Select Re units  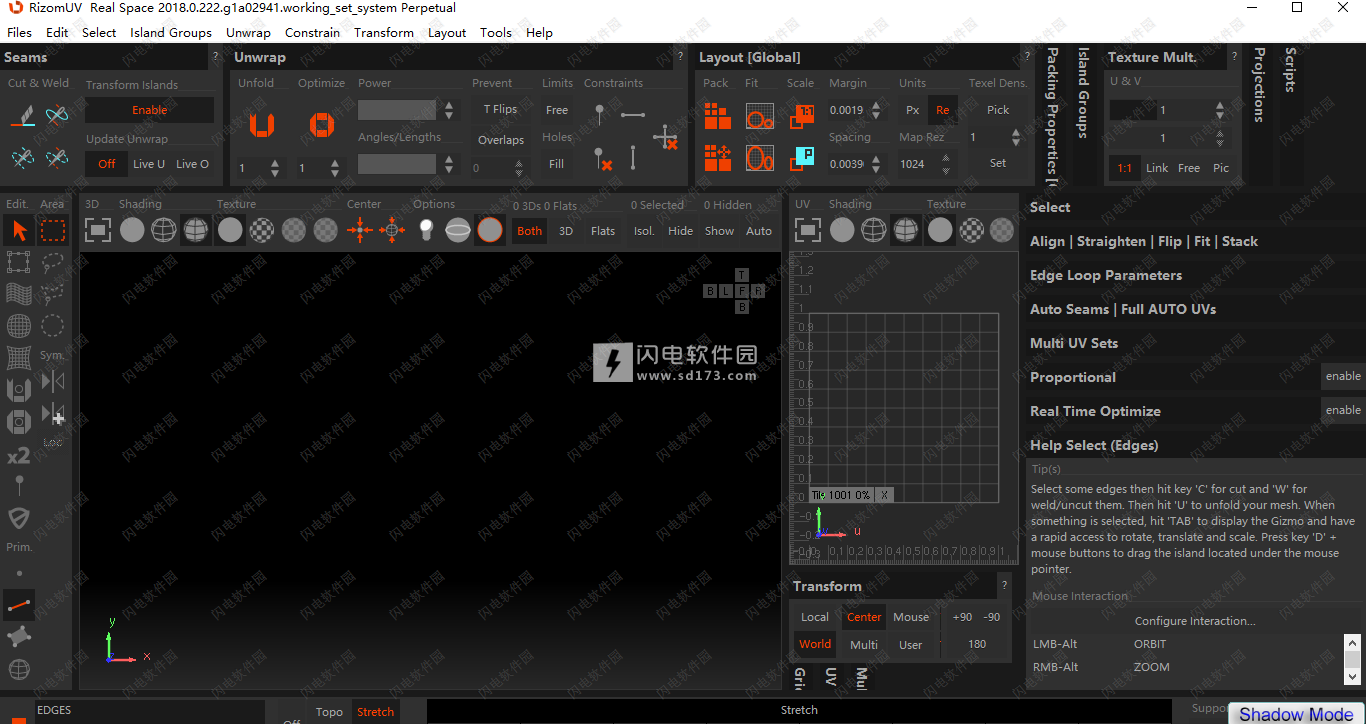click(942, 110)
